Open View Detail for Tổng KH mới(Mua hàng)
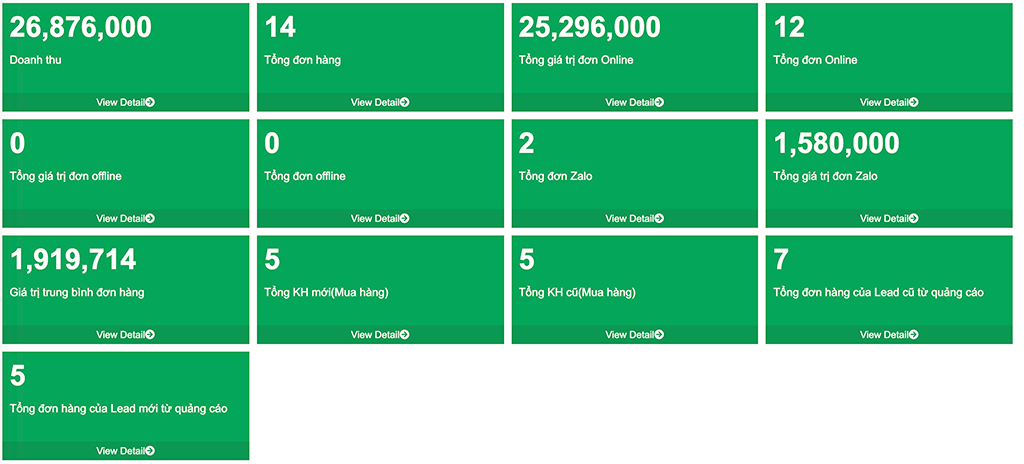Viewport: 1024px width, 464px height. coord(380,334)
